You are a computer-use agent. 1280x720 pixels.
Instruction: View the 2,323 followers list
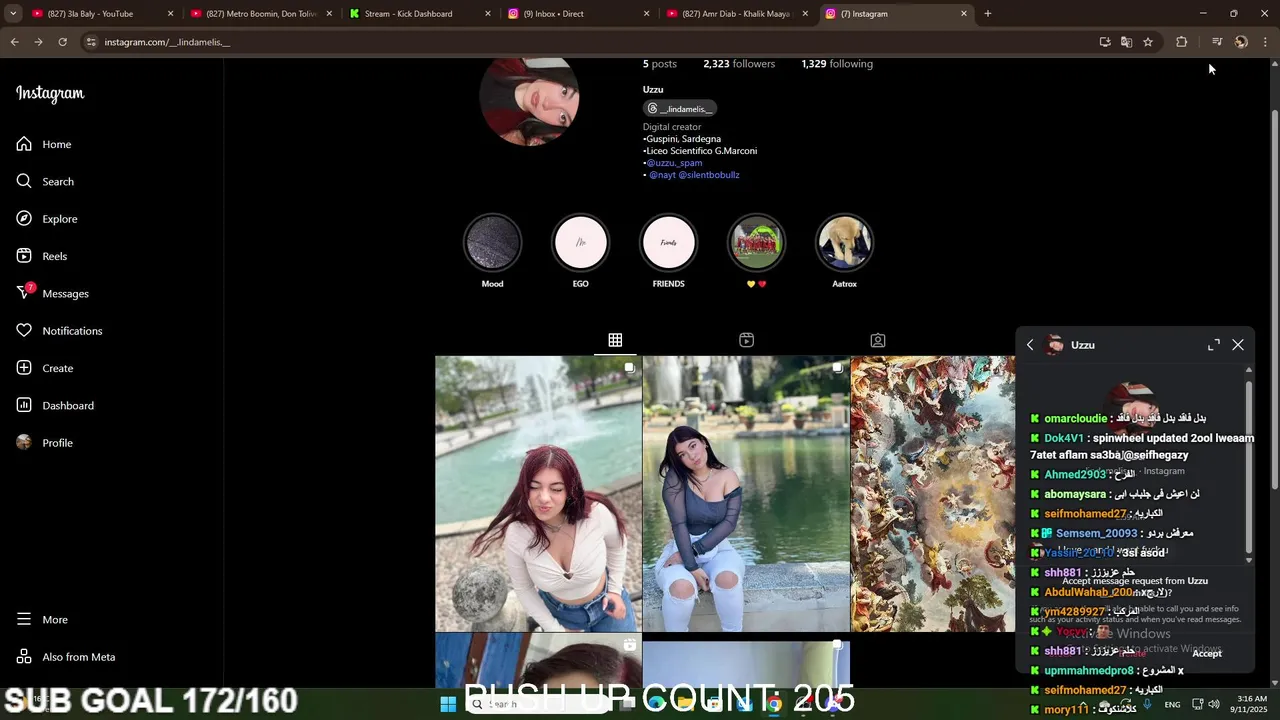[739, 64]
